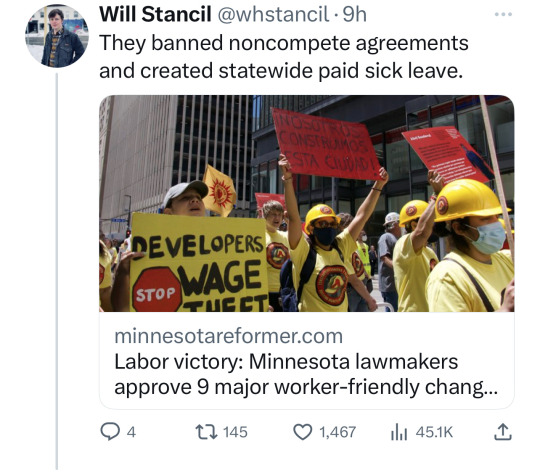Click the retweet count 145

235,432
